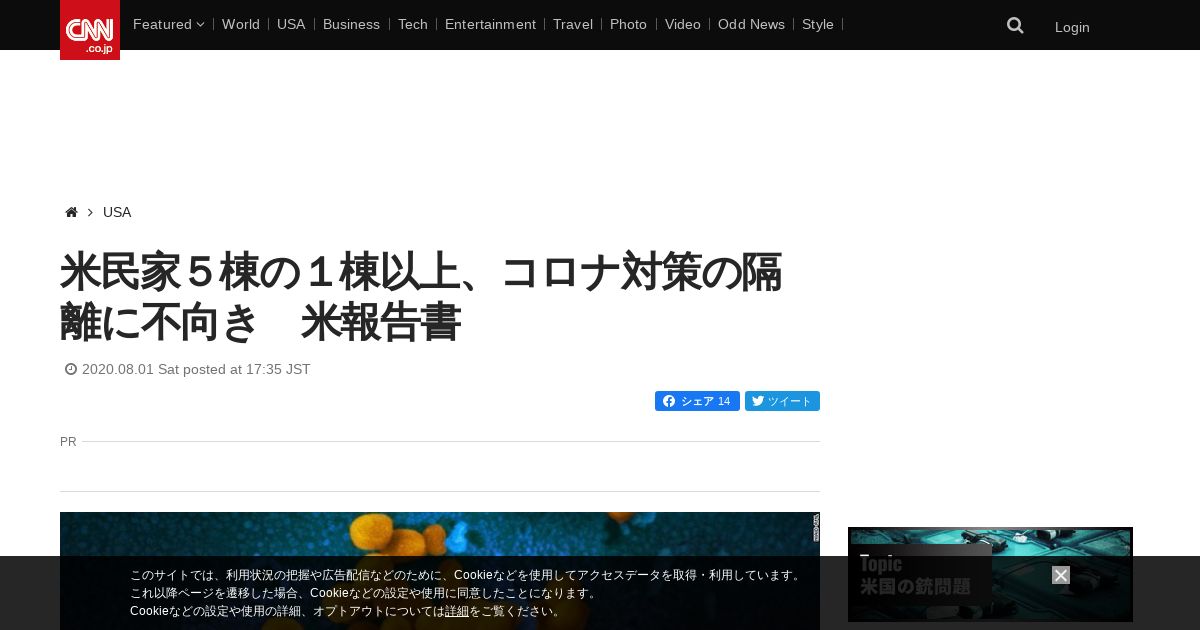1200x630 pixels.
Task: Select the Style menu item
Action: tap(818, 24)
